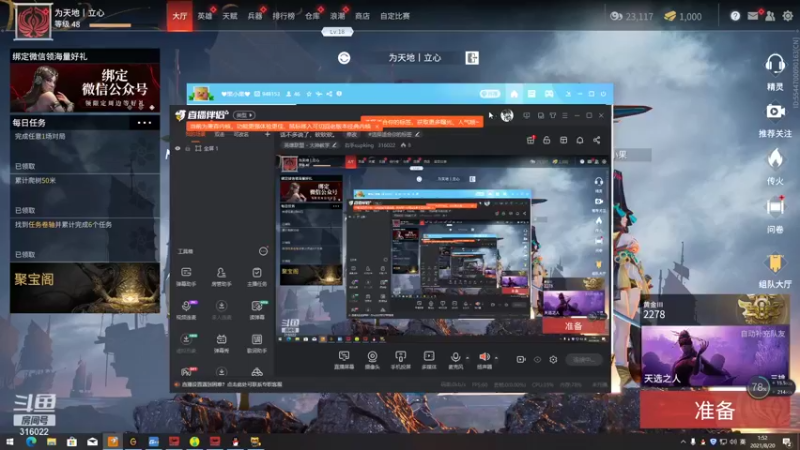
Task: Expand toolbox with the round more button
Action: point(263,251)
